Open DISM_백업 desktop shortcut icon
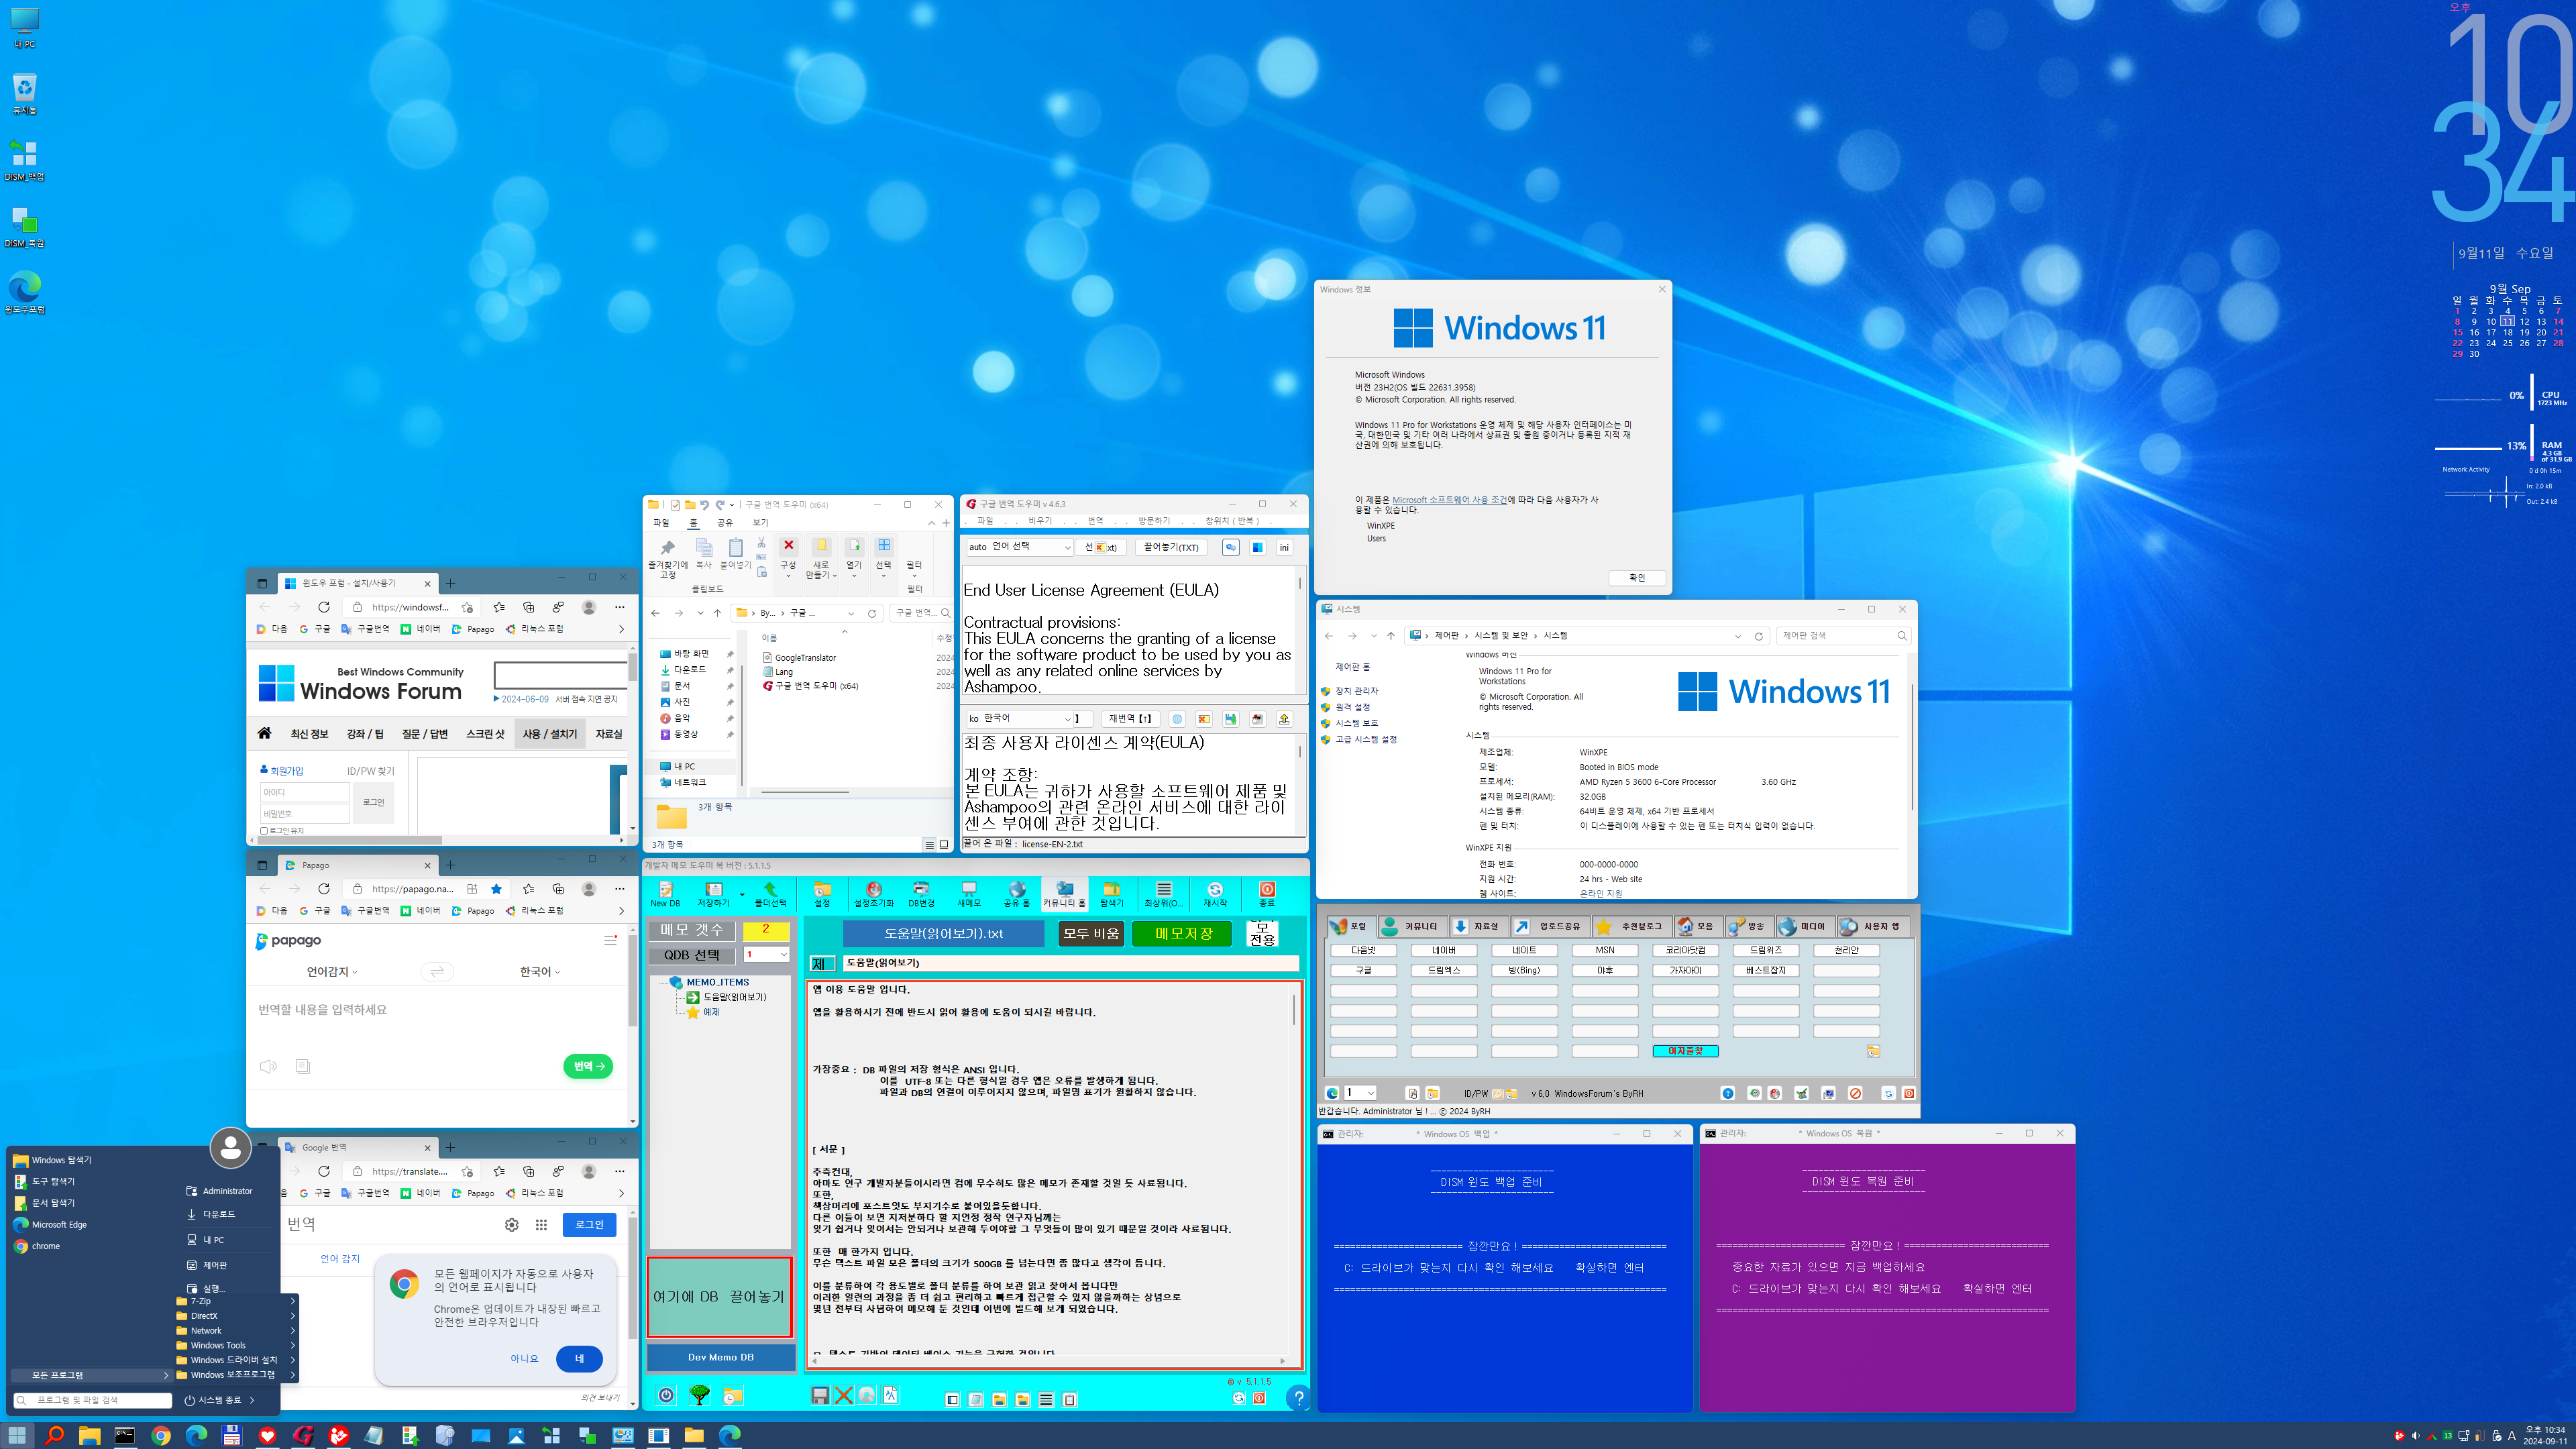 pos(24,160)
